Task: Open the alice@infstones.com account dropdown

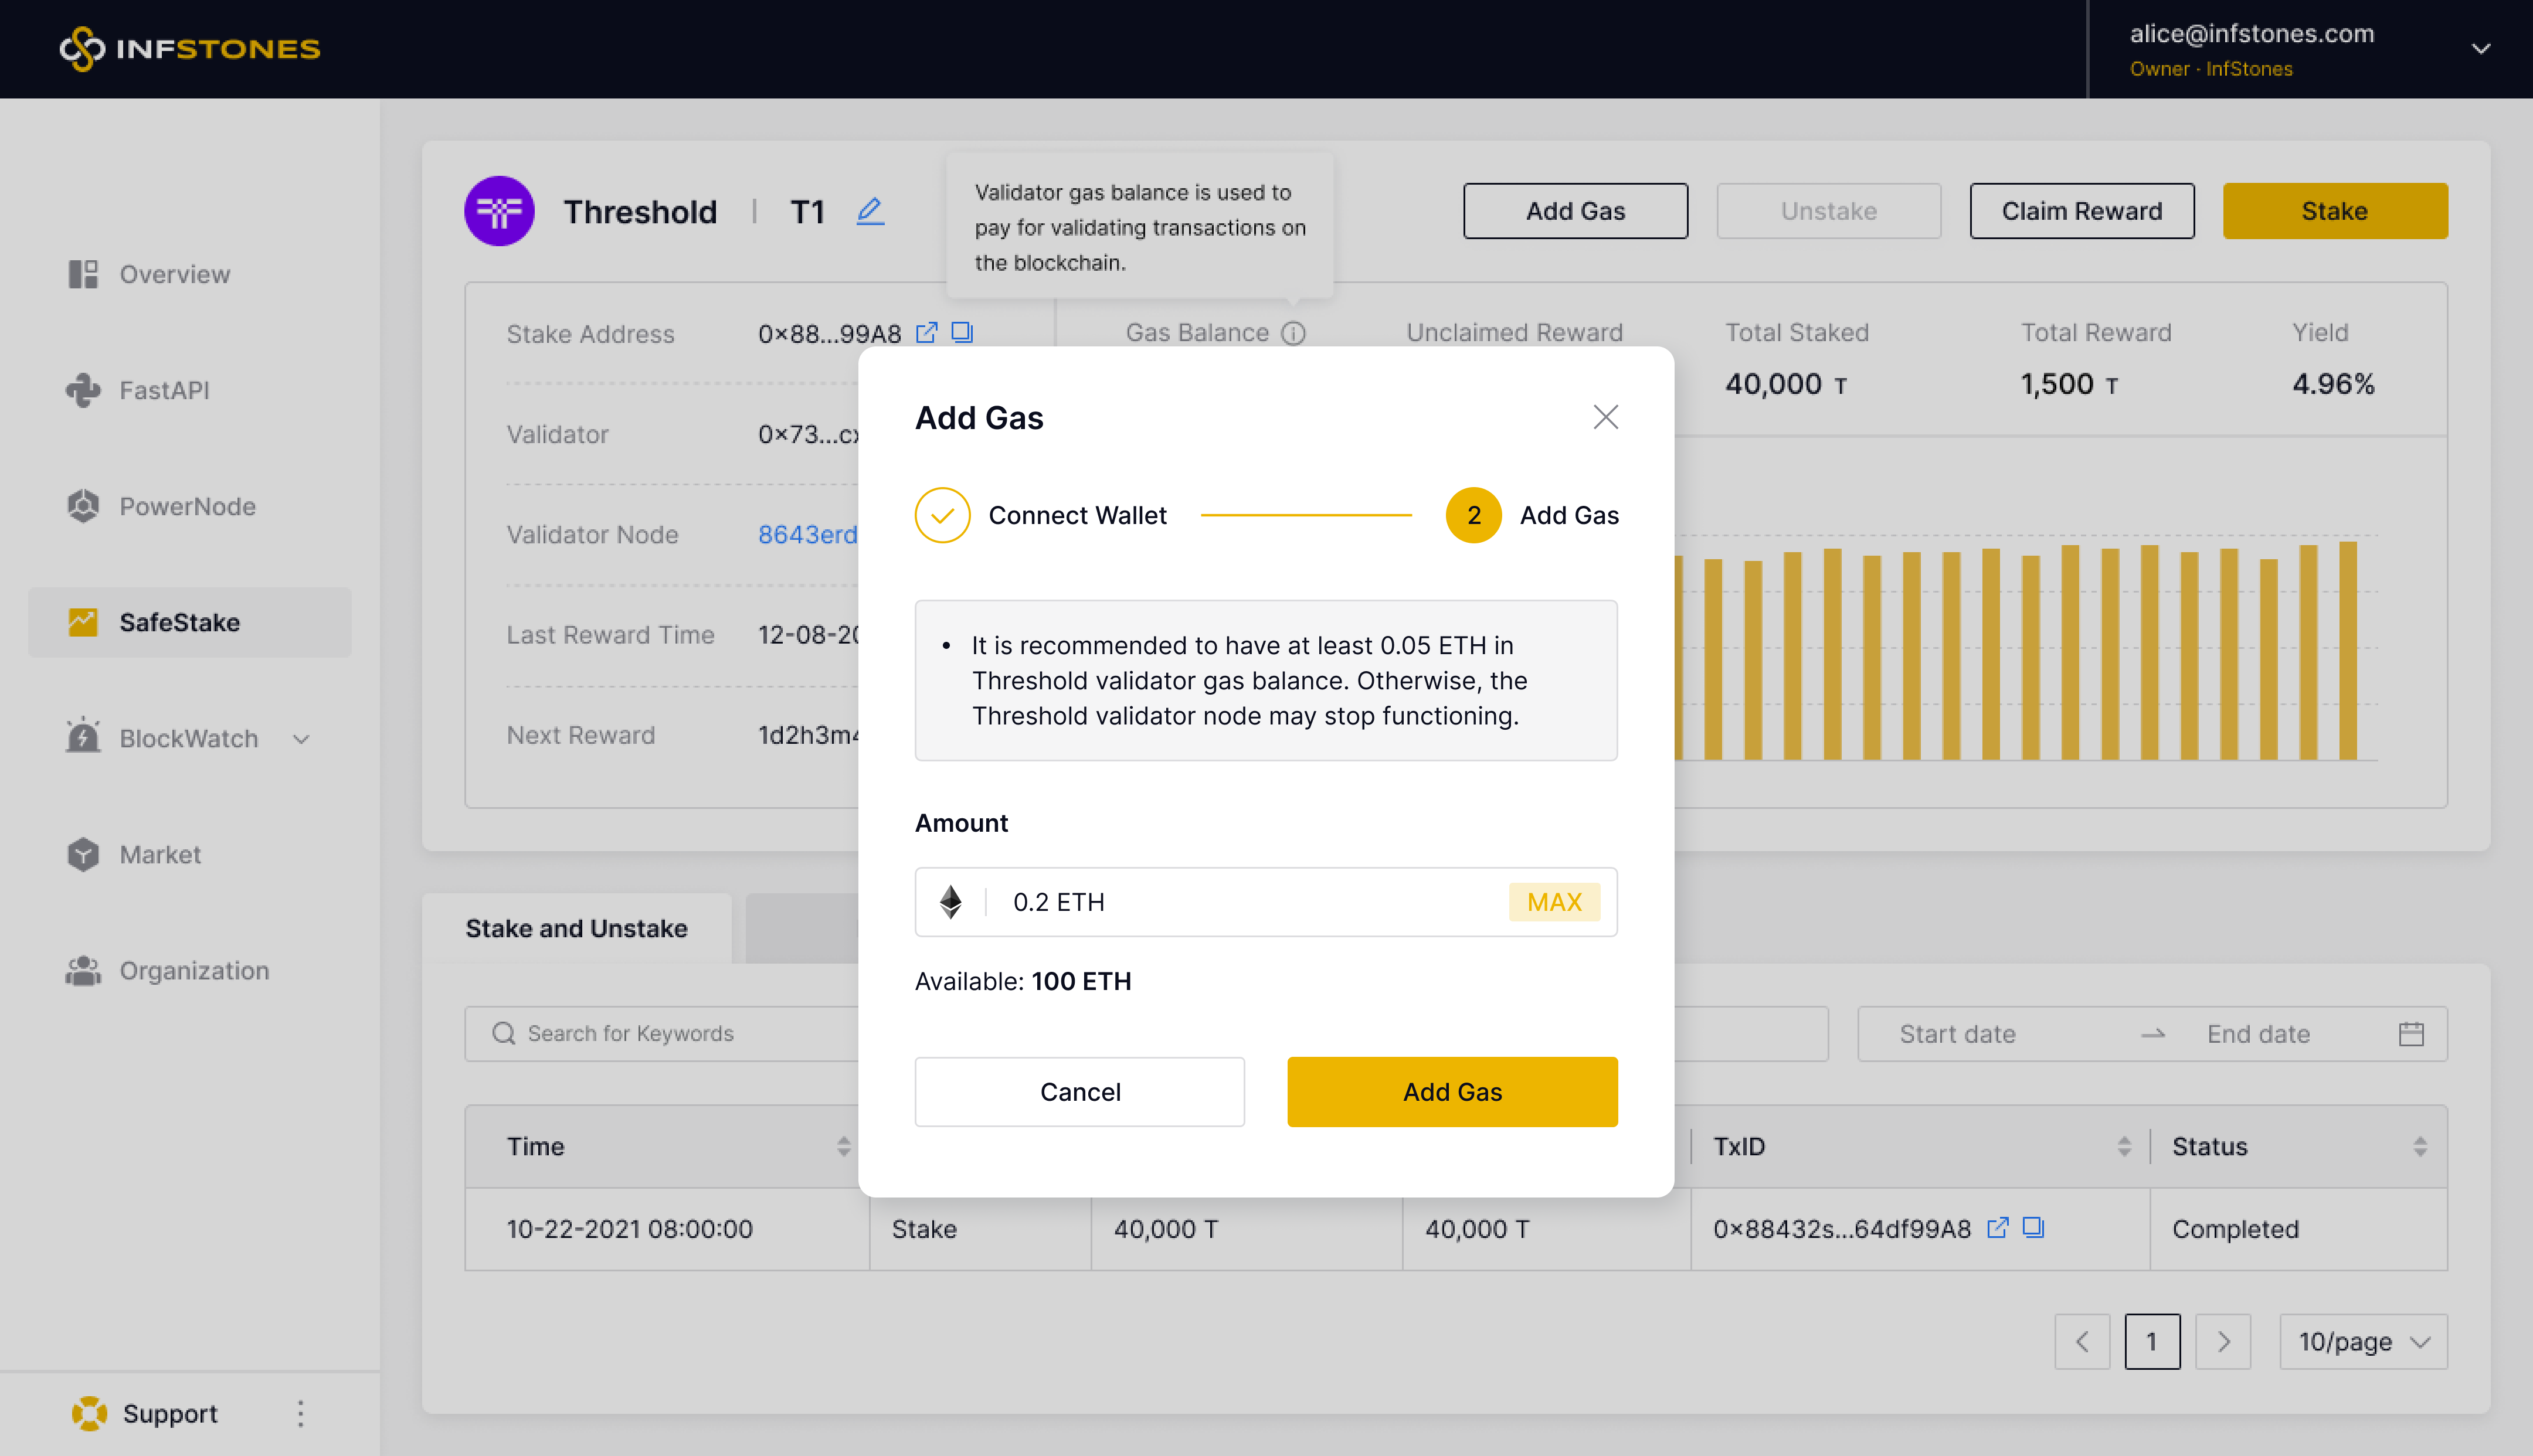Action: point(2480,49)
